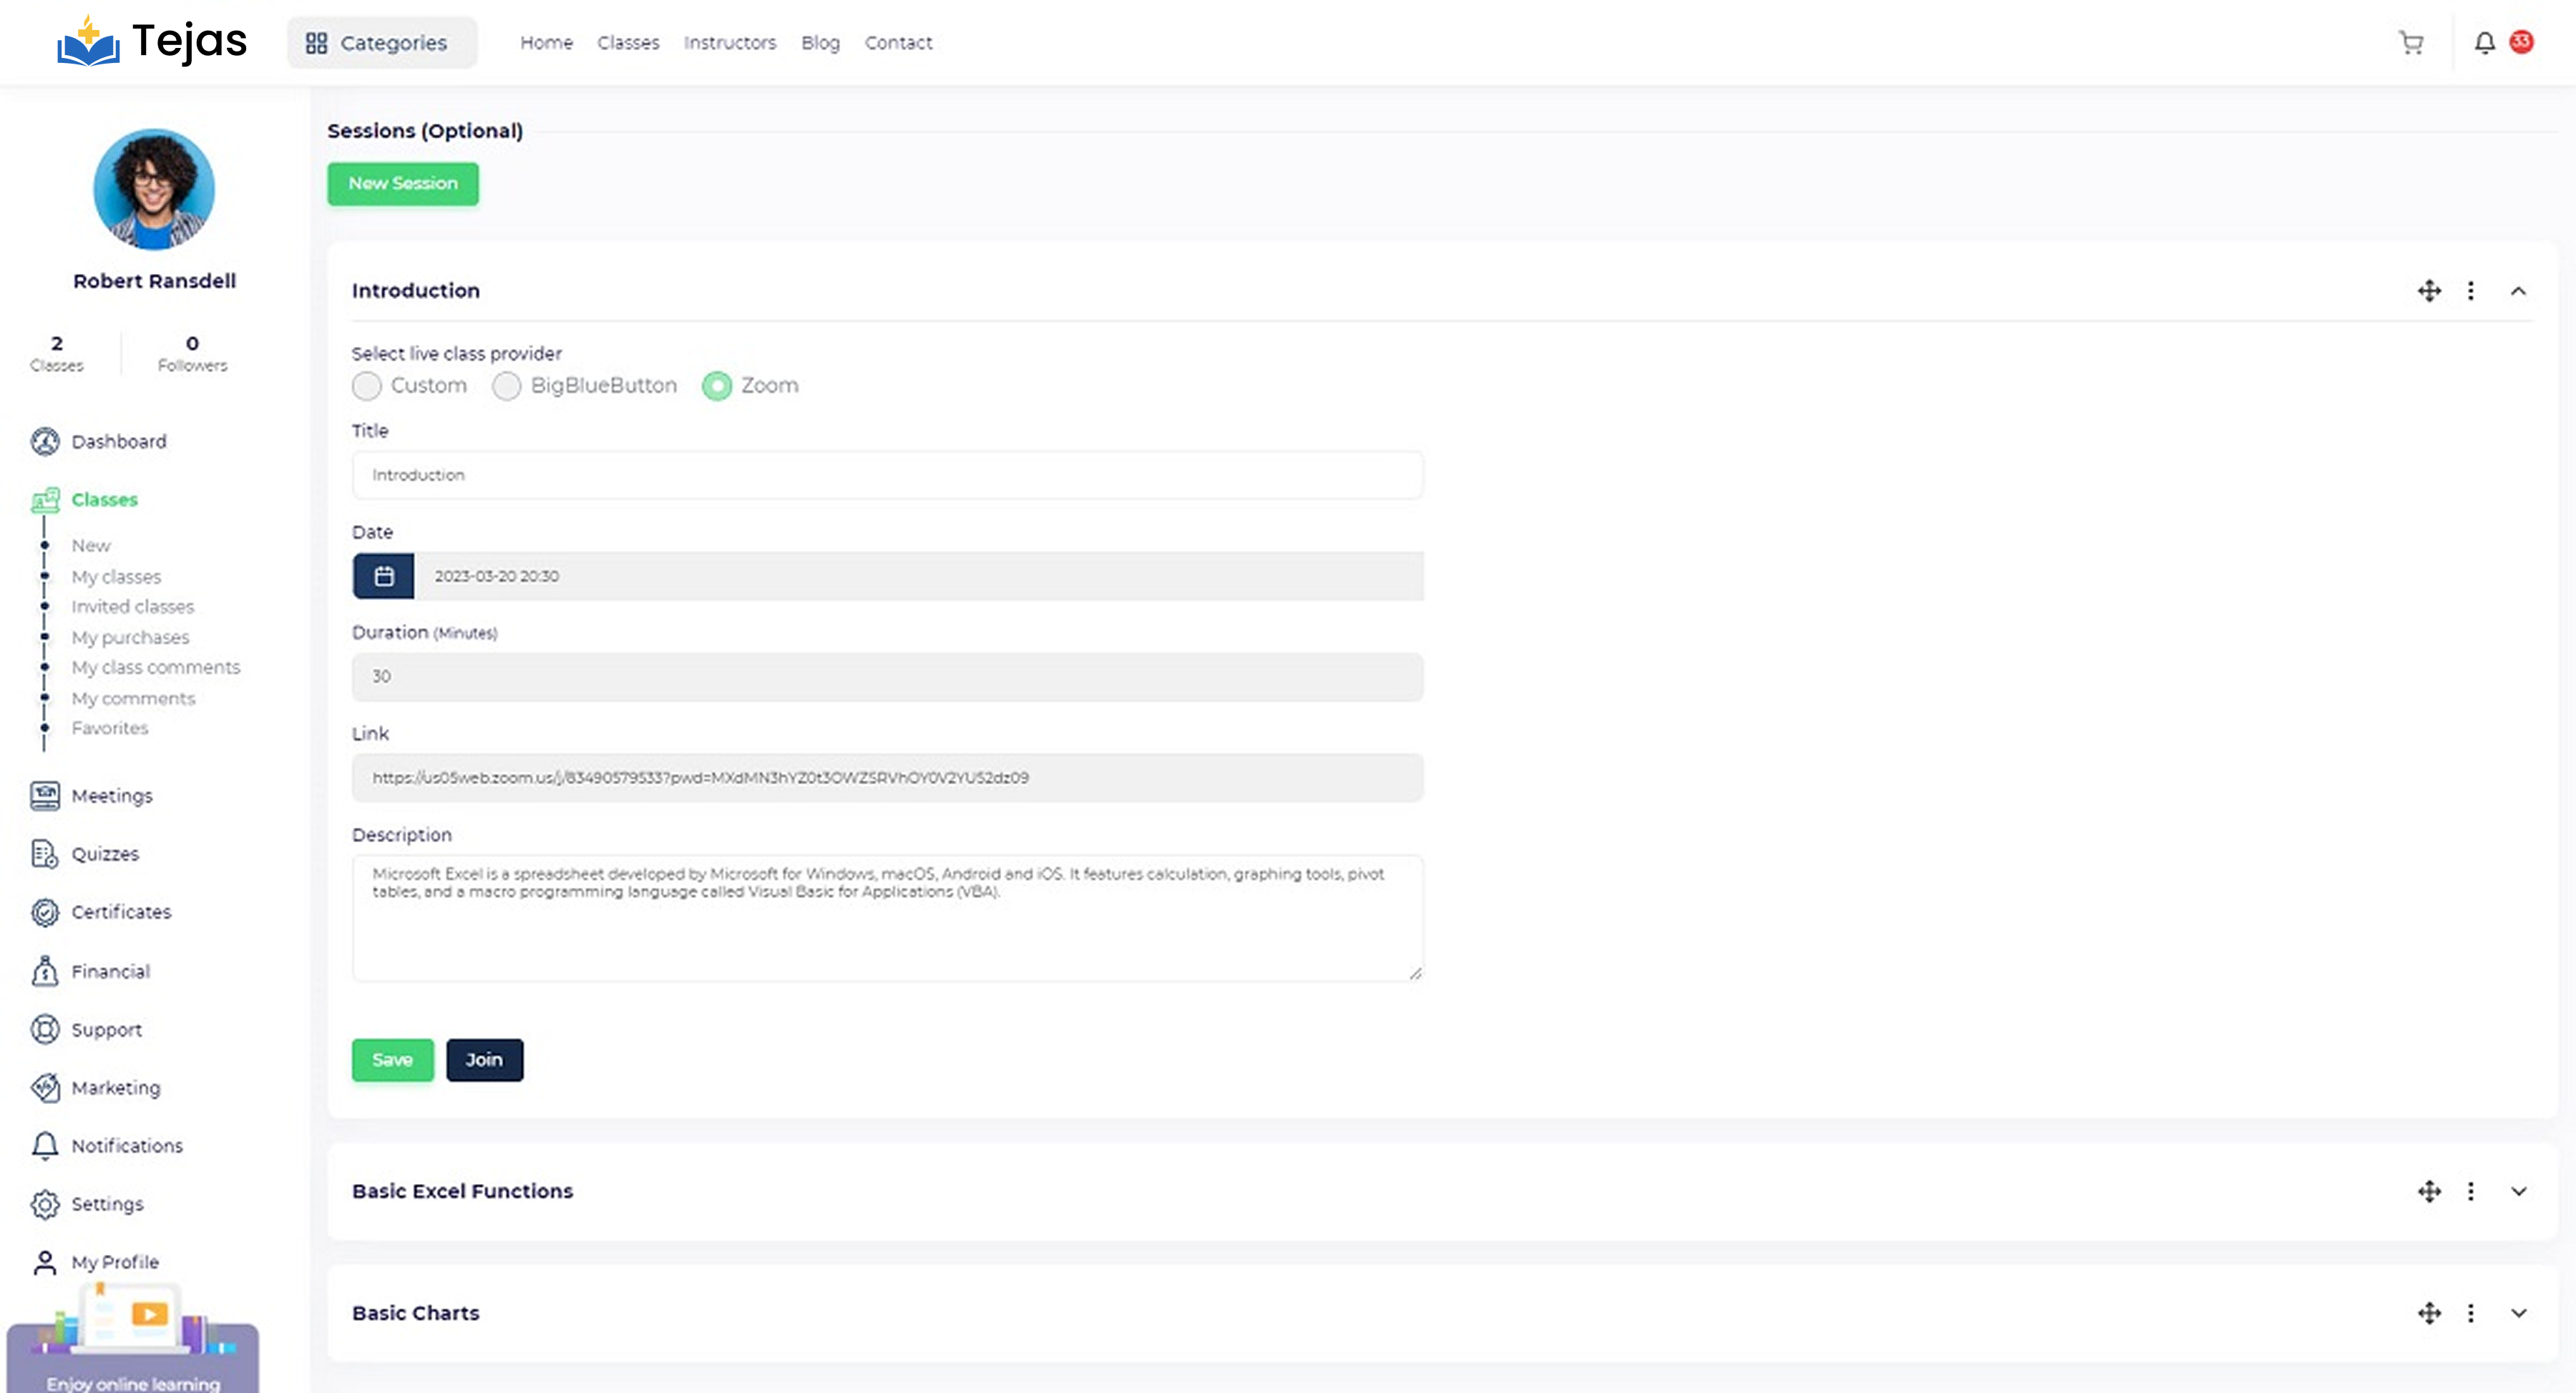Select the Custom live class provider
Image resolution: width=2576 pixels, height=1393 pixels.
point(367,386)
